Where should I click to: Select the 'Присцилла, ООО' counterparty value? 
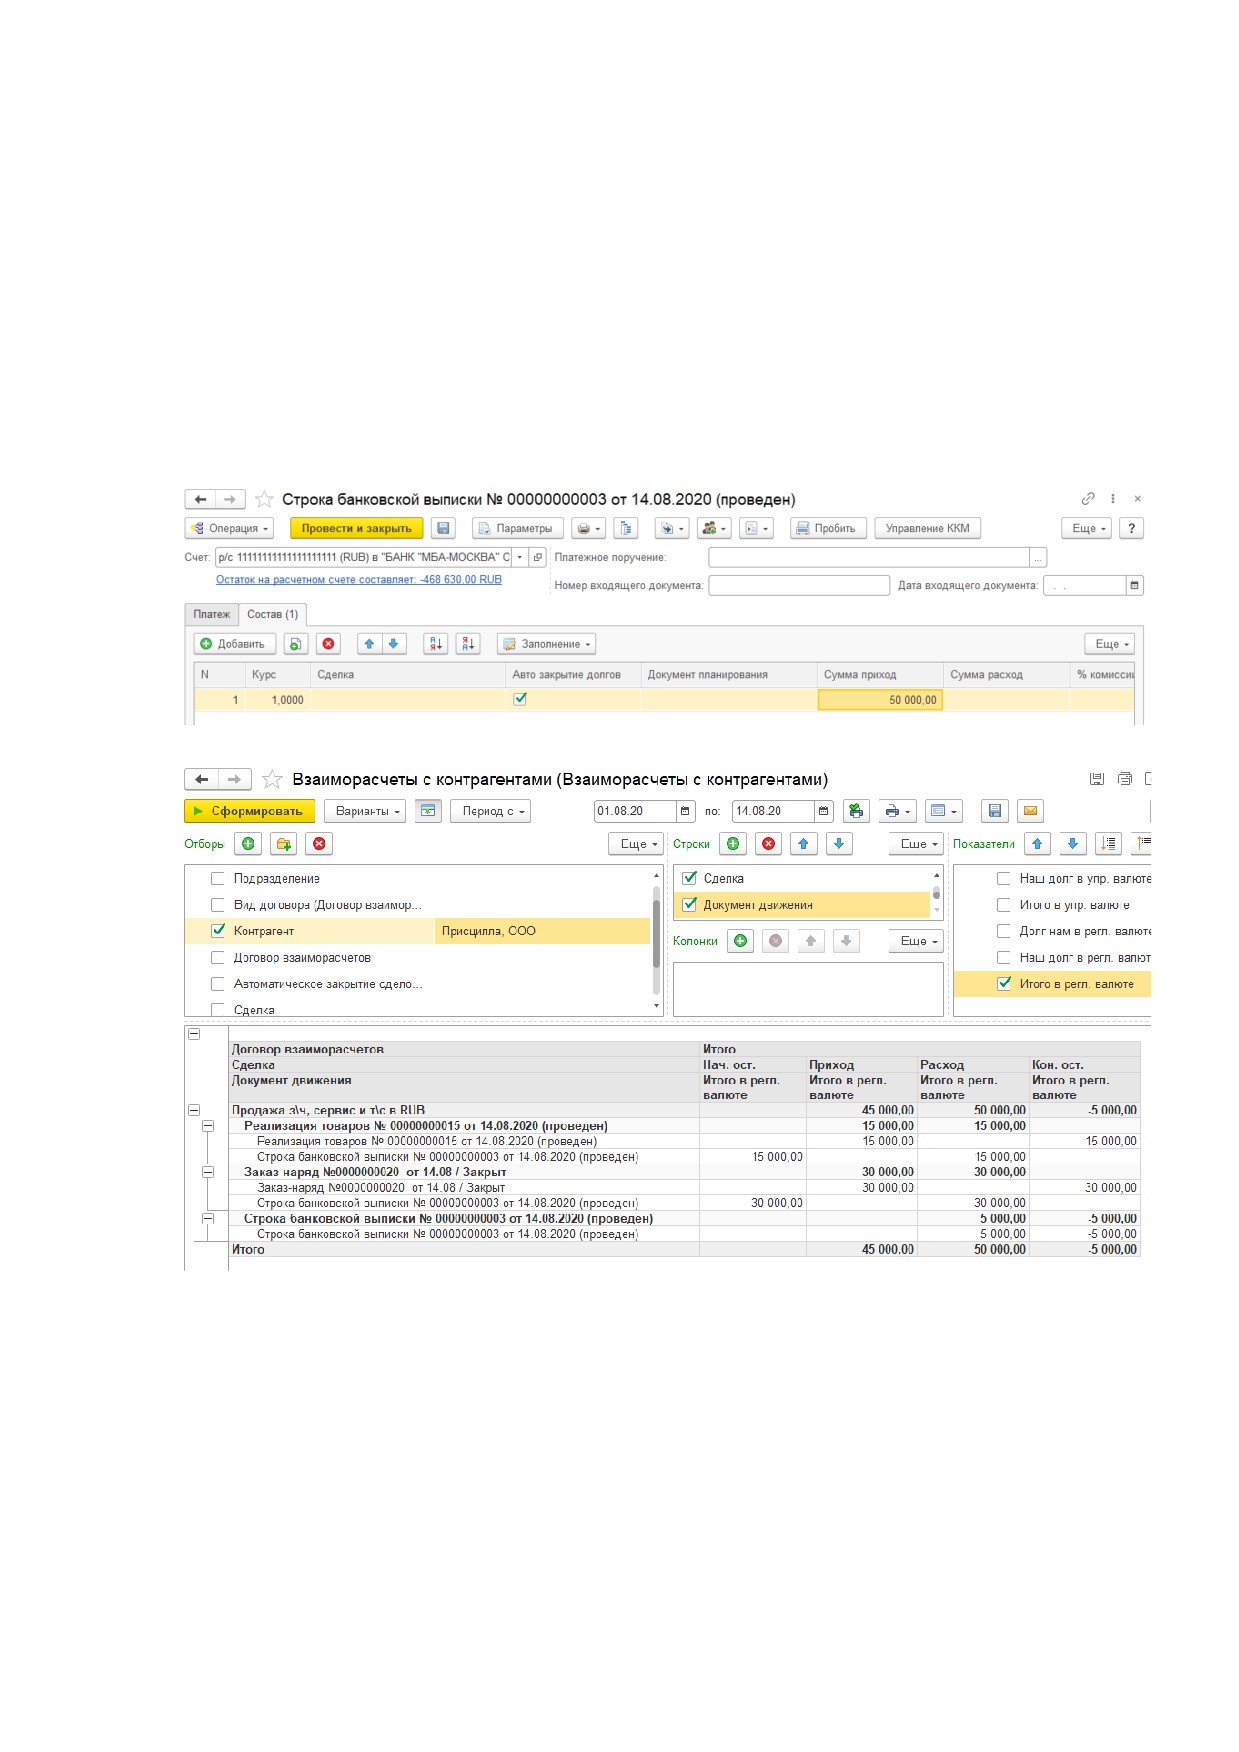543,931
